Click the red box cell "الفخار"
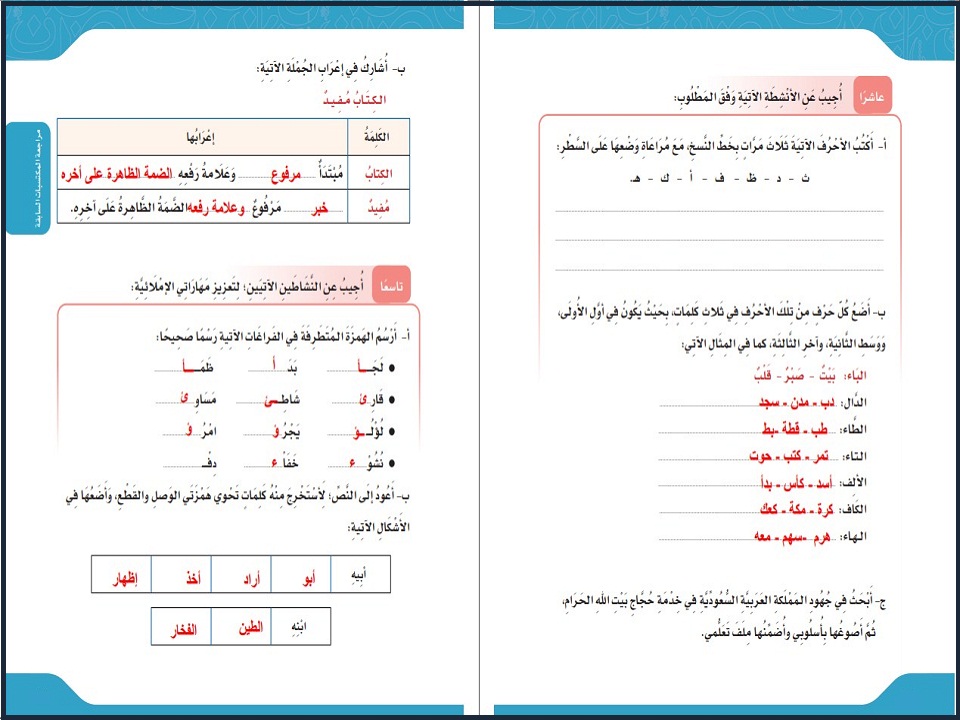Viewport: 960px width, 720px height. tap(181, 626)
